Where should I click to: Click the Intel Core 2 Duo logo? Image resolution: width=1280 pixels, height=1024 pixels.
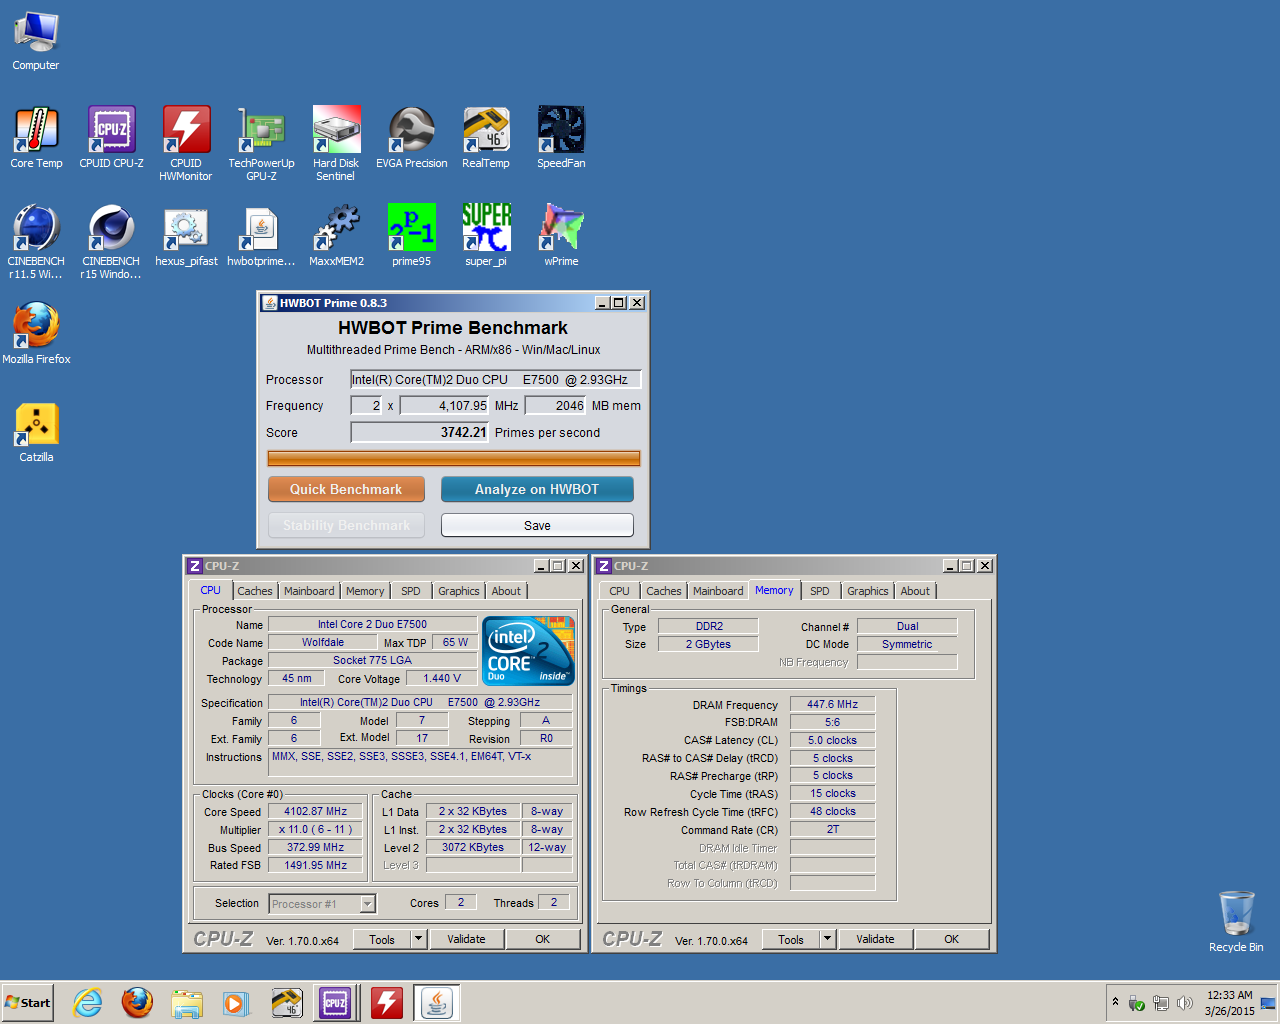(x=529, y=651)
